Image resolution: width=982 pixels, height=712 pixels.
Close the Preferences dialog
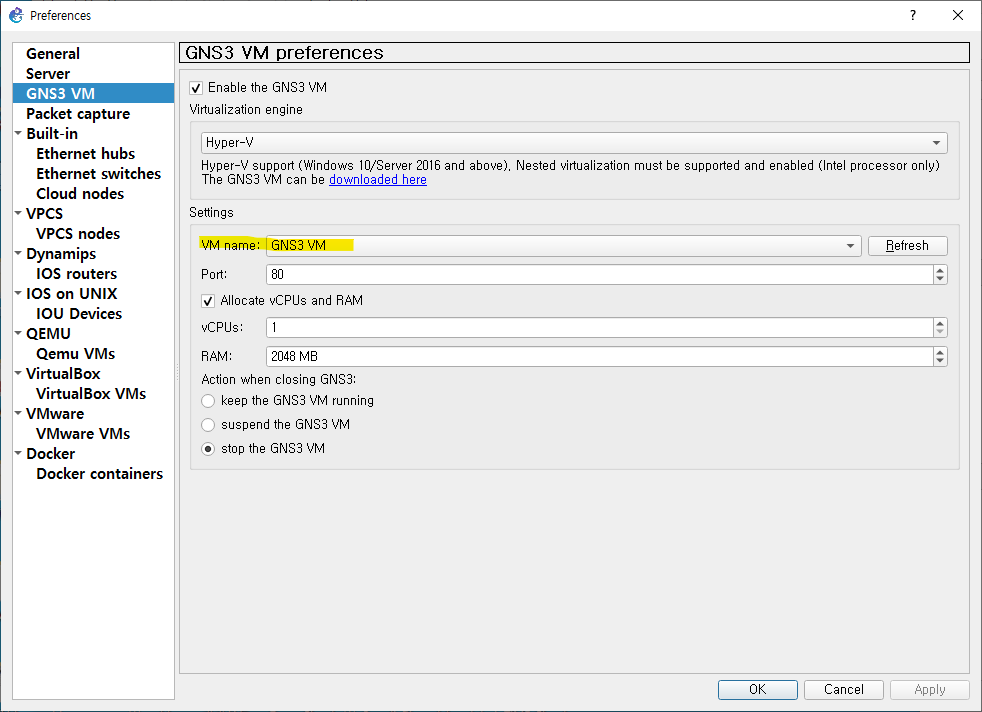(958, 15)
